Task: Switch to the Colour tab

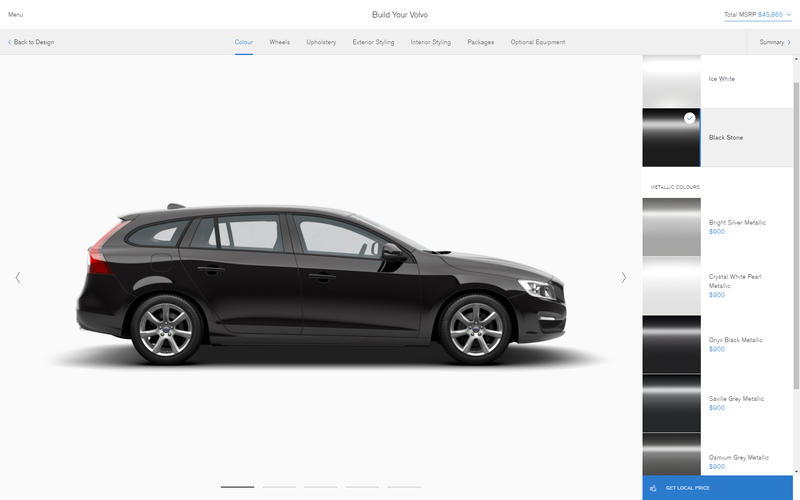Action: pos(244,42)
